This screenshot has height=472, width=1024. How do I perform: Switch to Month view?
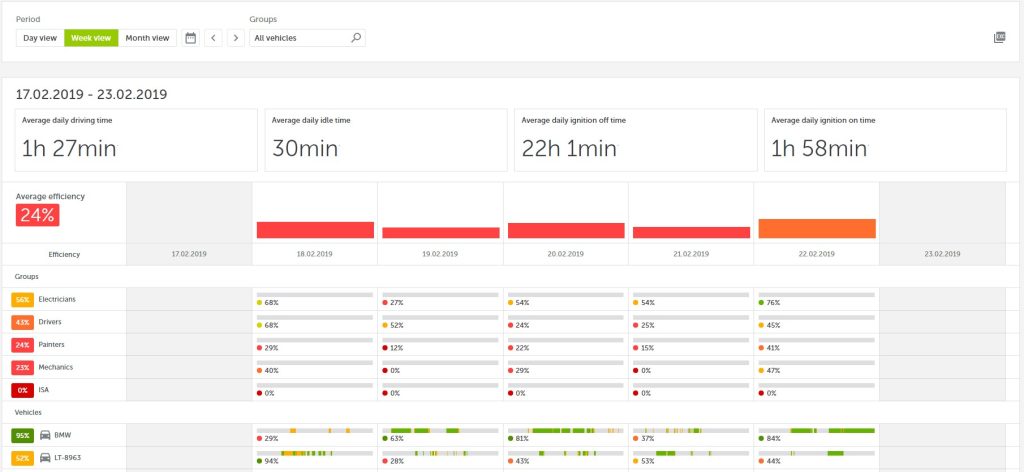147,38
